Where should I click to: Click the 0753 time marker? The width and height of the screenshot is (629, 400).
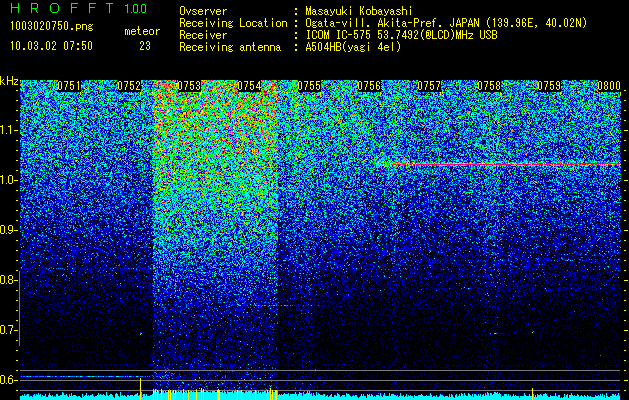click(189, 86)
